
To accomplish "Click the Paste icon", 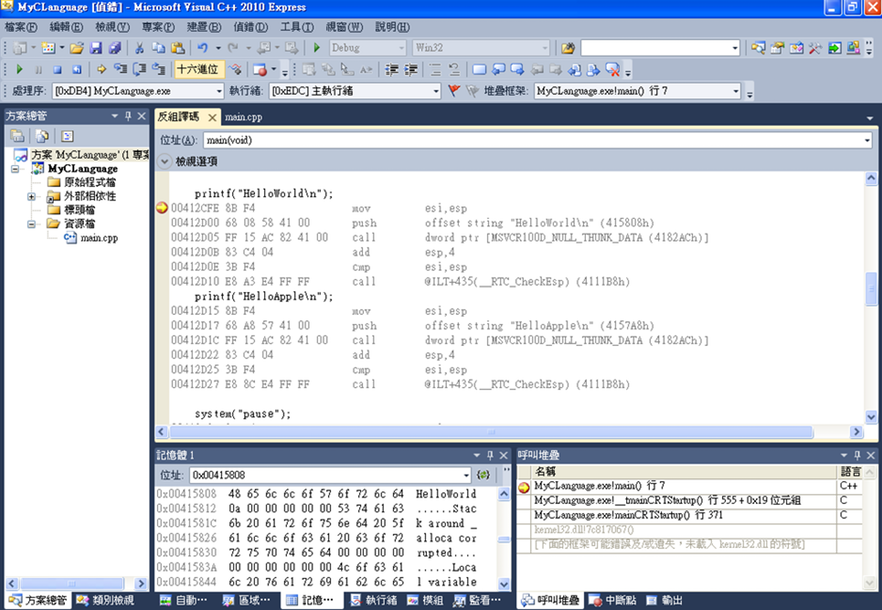I will [178, 48].
